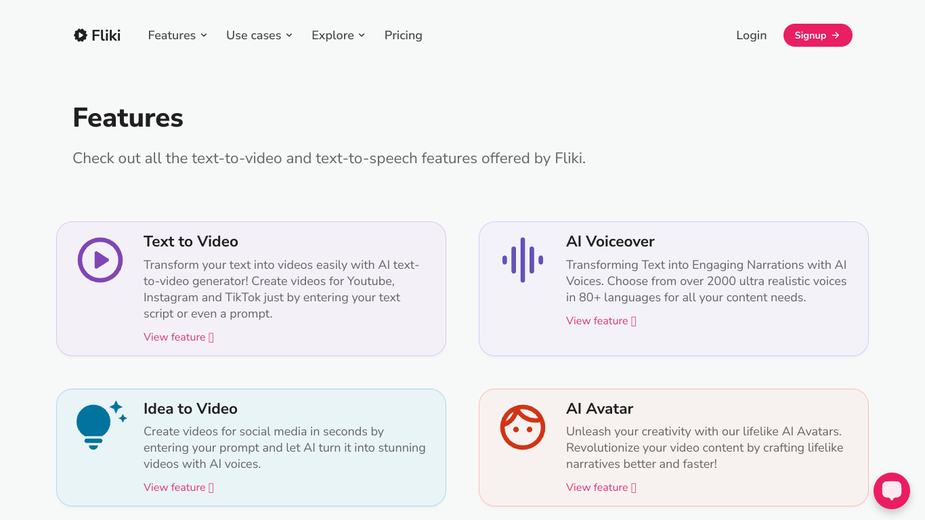This screenshot has width=925, height=520.
Task: Go to the Pricing page
Action: tap(403, 35)
